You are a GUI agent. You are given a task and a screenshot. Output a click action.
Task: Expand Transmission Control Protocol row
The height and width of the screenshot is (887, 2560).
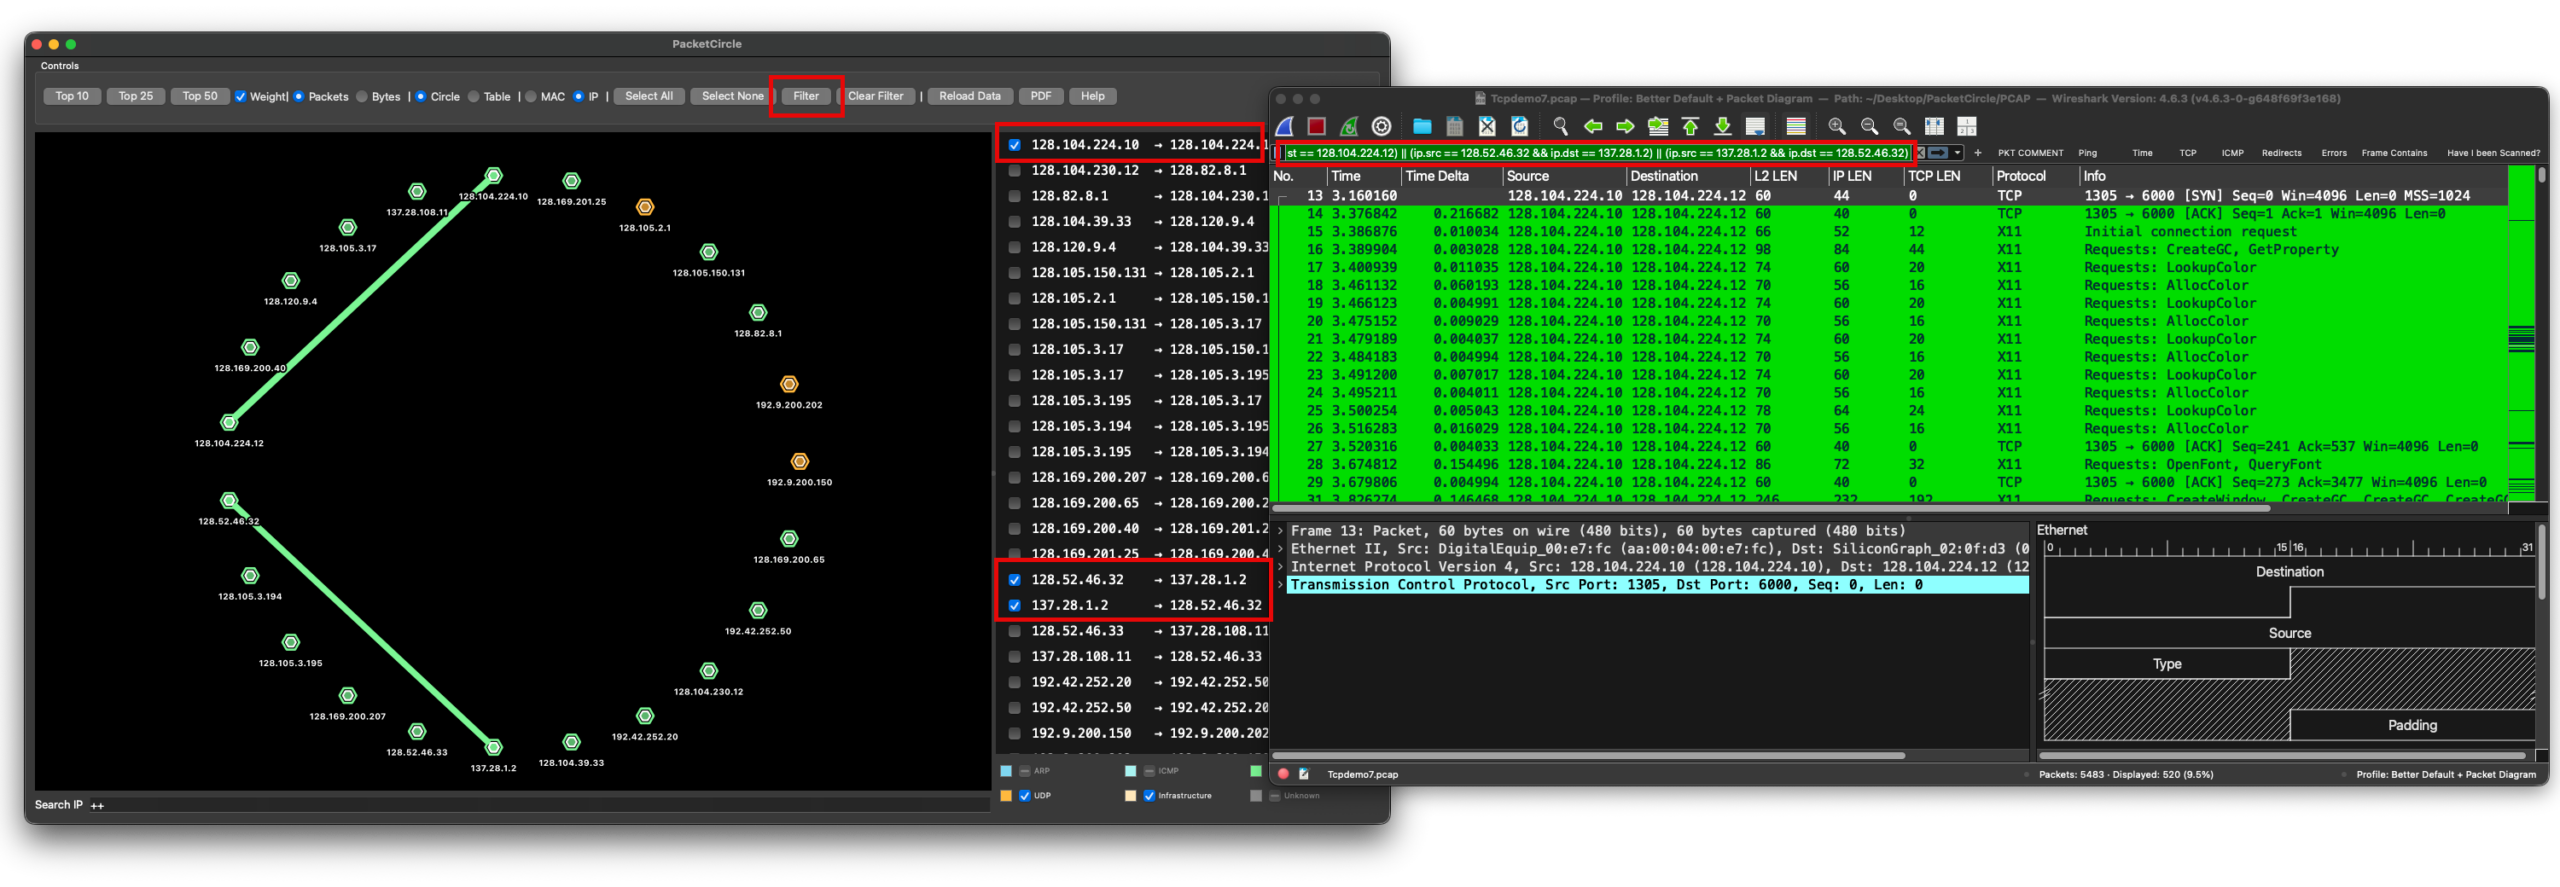[1280, 585]
